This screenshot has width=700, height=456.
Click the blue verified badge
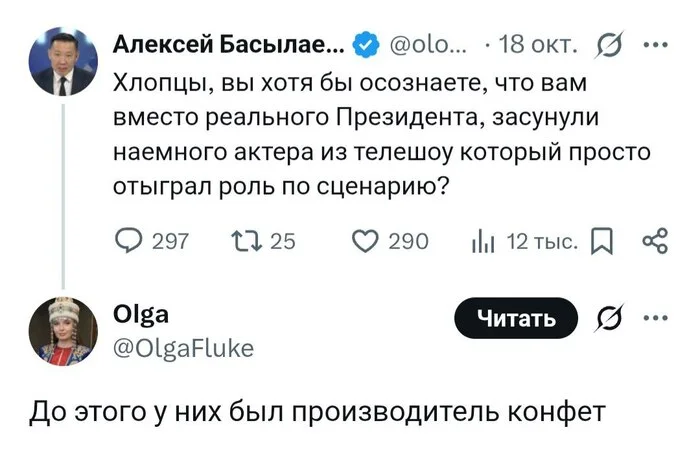(x=365, y=42)
